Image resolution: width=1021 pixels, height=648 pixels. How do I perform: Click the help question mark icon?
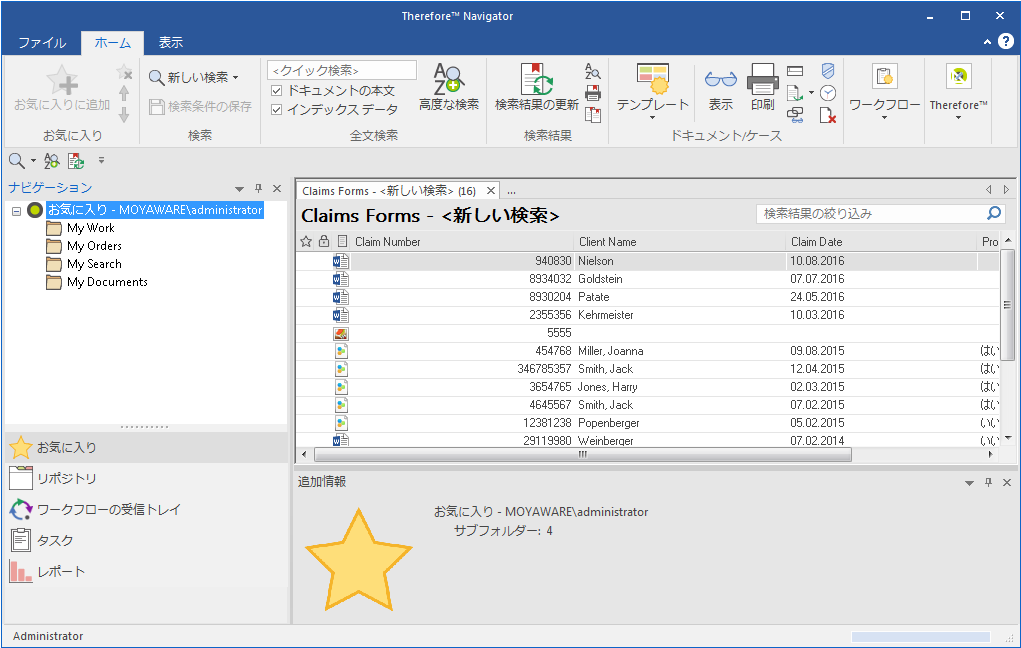click(x=1006, y=41)
